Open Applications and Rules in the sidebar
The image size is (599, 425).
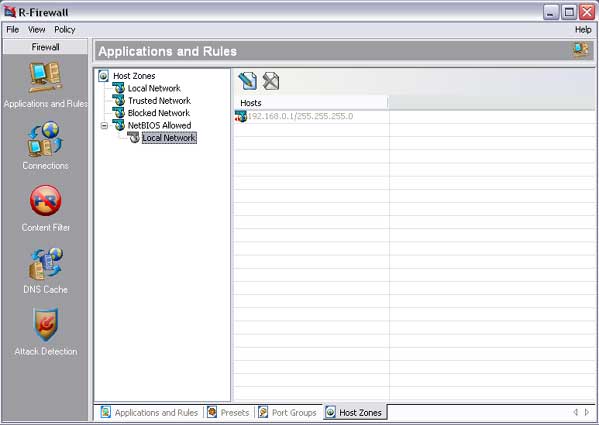tap(45, 78)
